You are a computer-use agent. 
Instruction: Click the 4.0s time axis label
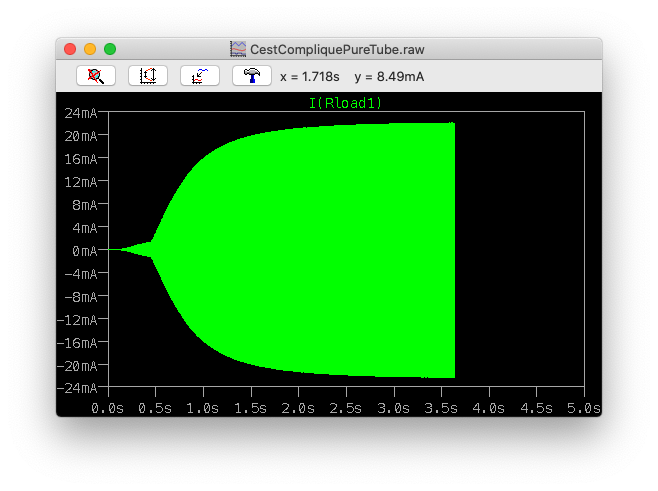[x=488, y=408]
